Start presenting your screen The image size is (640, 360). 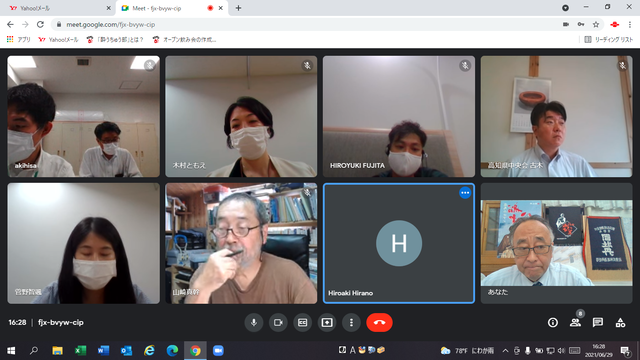pos(327,322)
